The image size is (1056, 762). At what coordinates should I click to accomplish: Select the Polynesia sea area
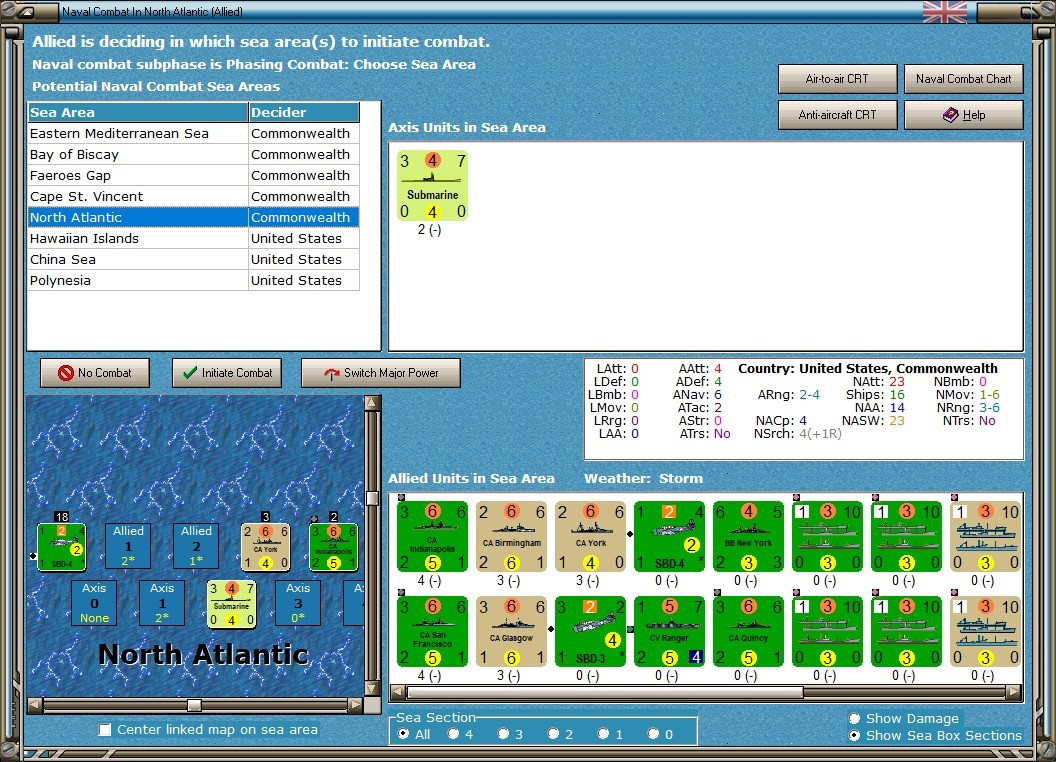193,280
